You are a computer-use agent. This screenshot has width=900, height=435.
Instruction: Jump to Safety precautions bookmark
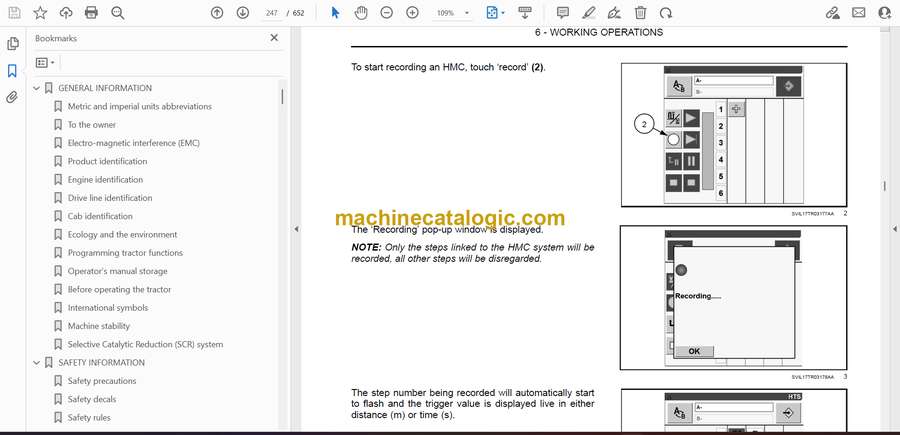[102, 381]
